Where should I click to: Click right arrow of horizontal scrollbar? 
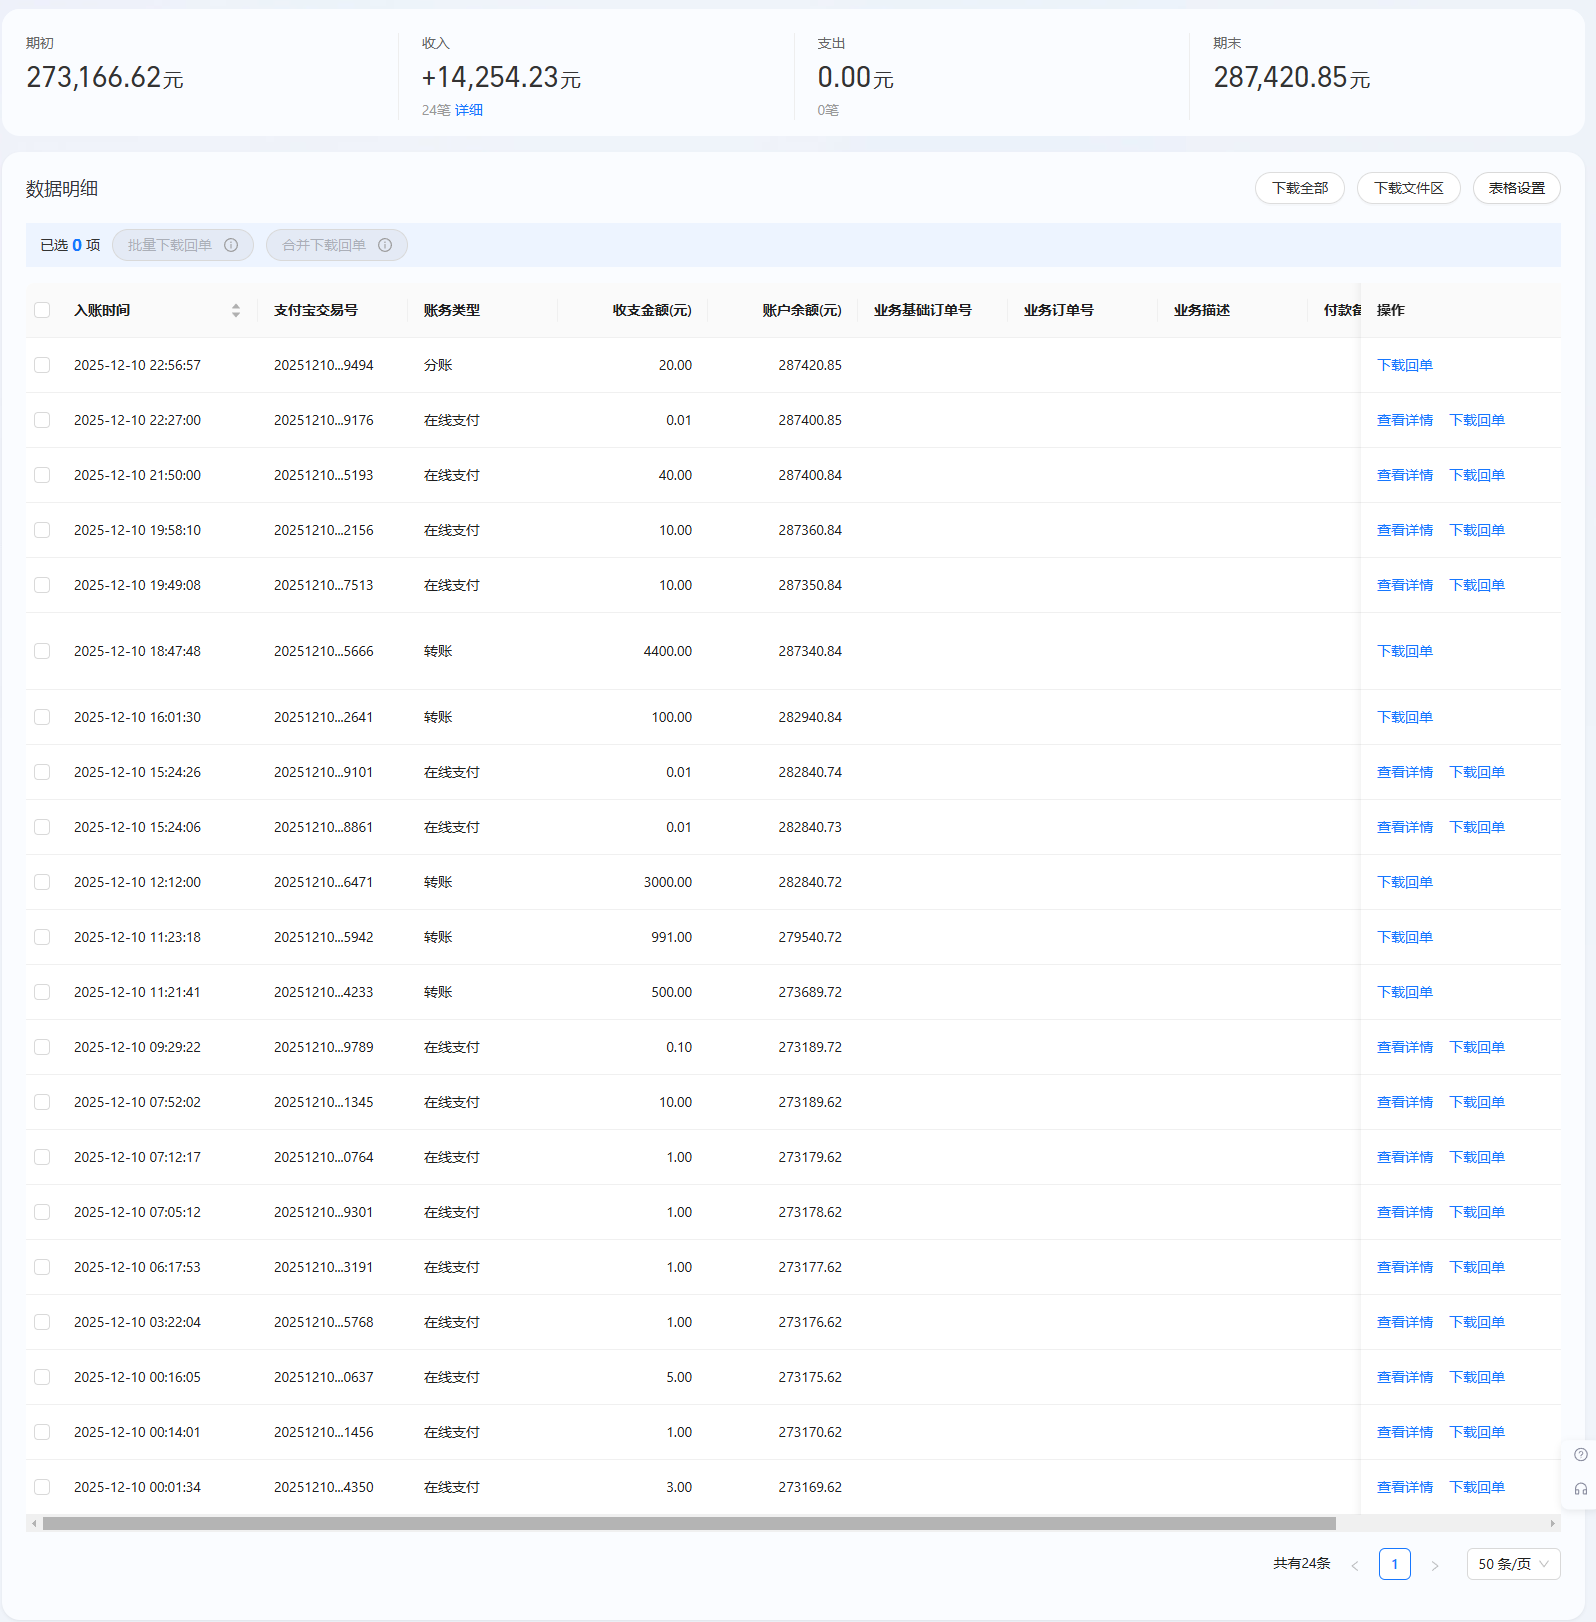point(1553,1524)
